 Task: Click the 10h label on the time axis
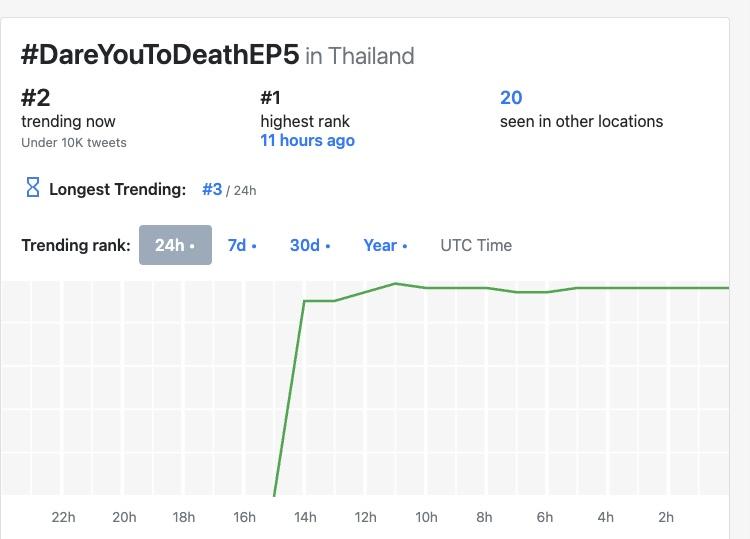[x=426, y=517]
